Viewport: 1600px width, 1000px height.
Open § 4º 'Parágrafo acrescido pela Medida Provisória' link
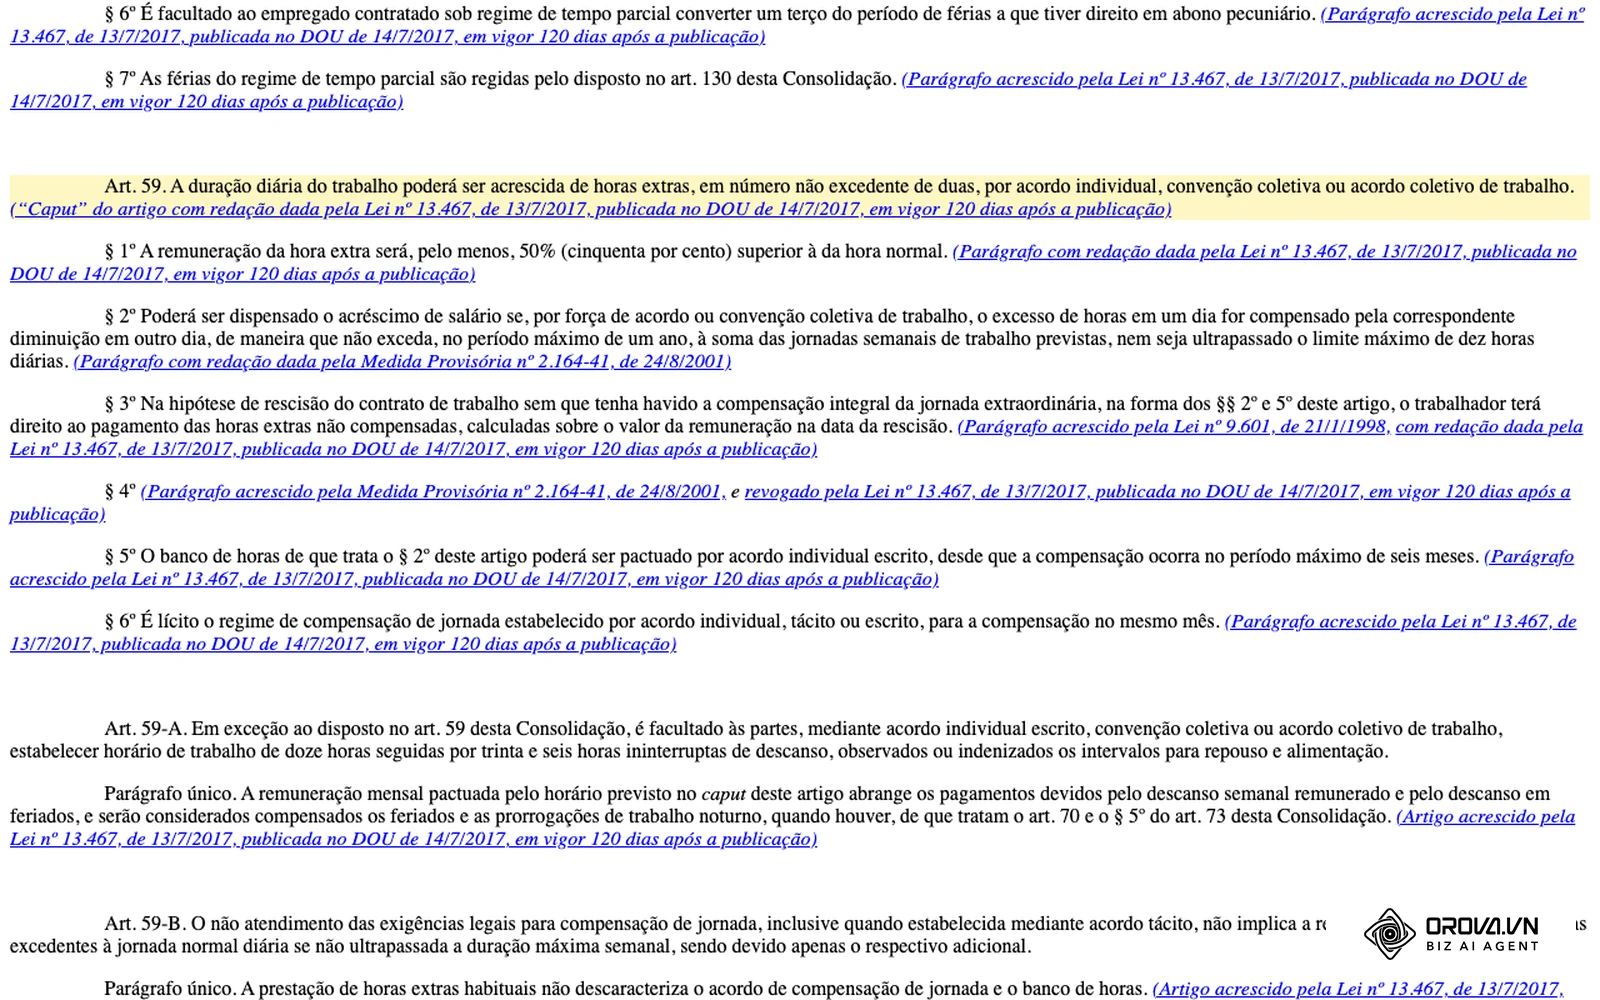433,491
